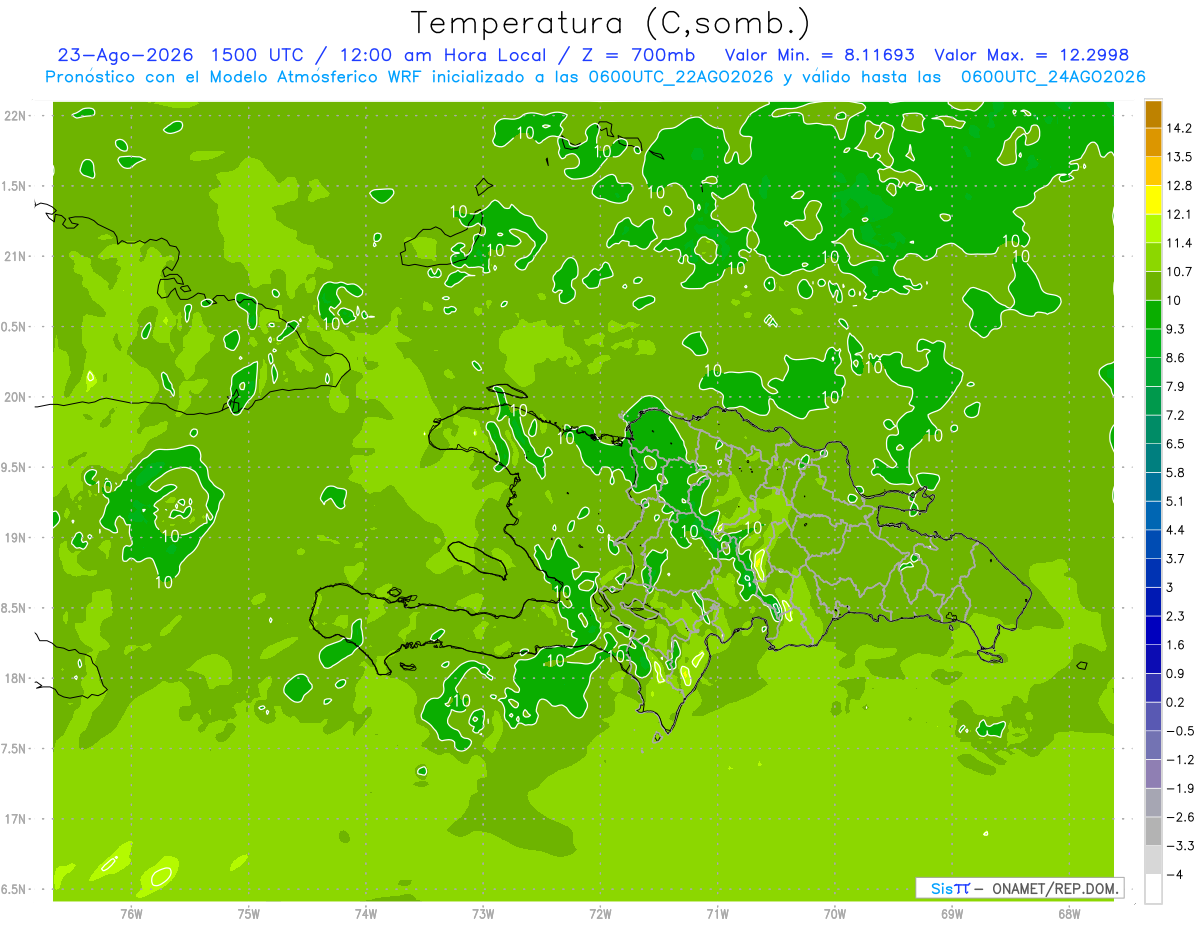The width and height of the screenshot is (1200, 927).
Task: Click the '68W' longitude label
Action: tap(1069, 914)
